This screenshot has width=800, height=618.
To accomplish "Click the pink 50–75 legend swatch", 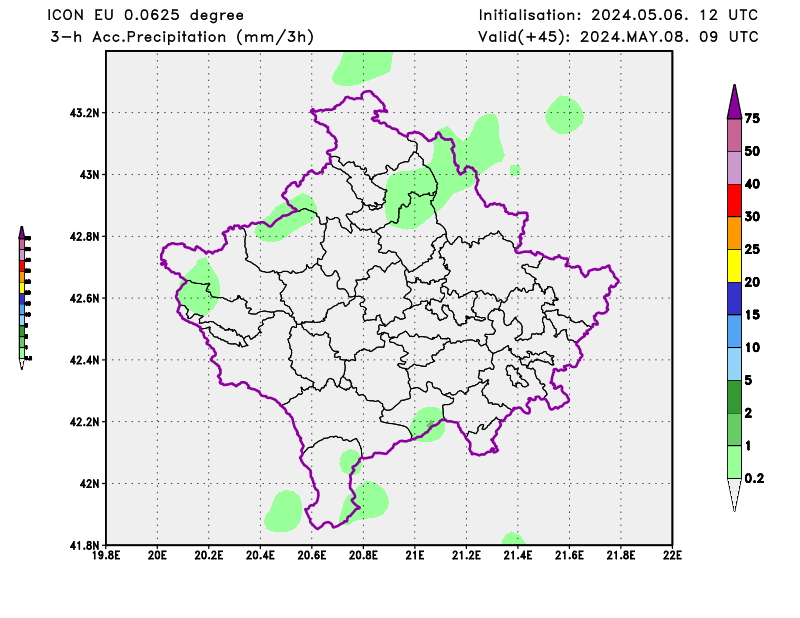I will pyautogui.click(x=734, y=135).
